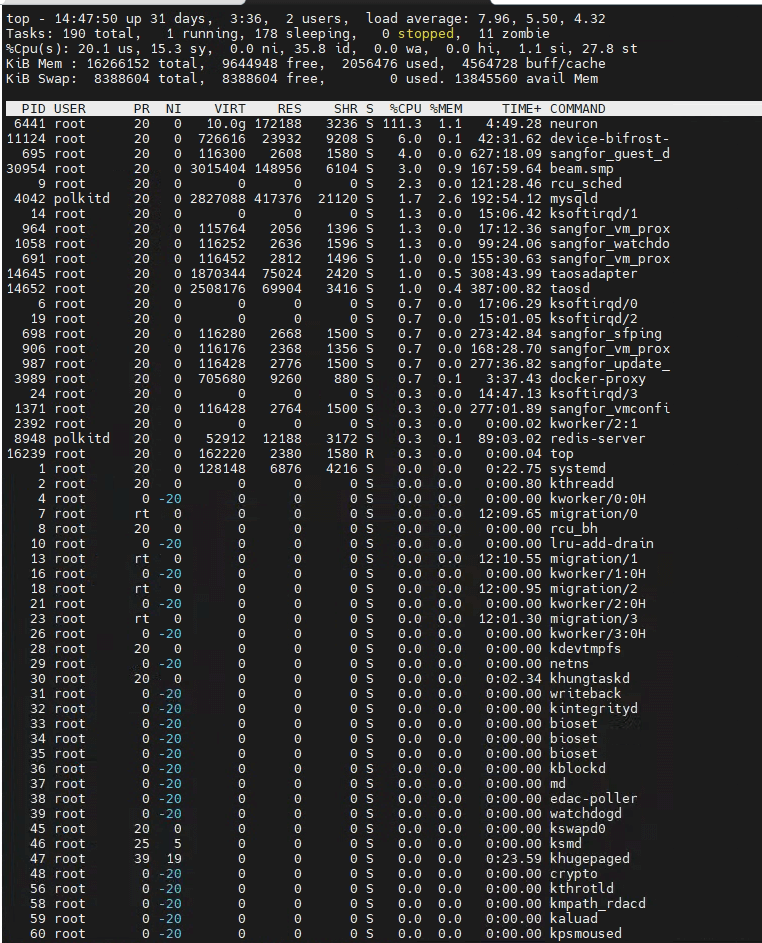Screen dimensions: 762x943
Task: Select the kpsmoused command in last row
Action: click(x=585, y=934)
